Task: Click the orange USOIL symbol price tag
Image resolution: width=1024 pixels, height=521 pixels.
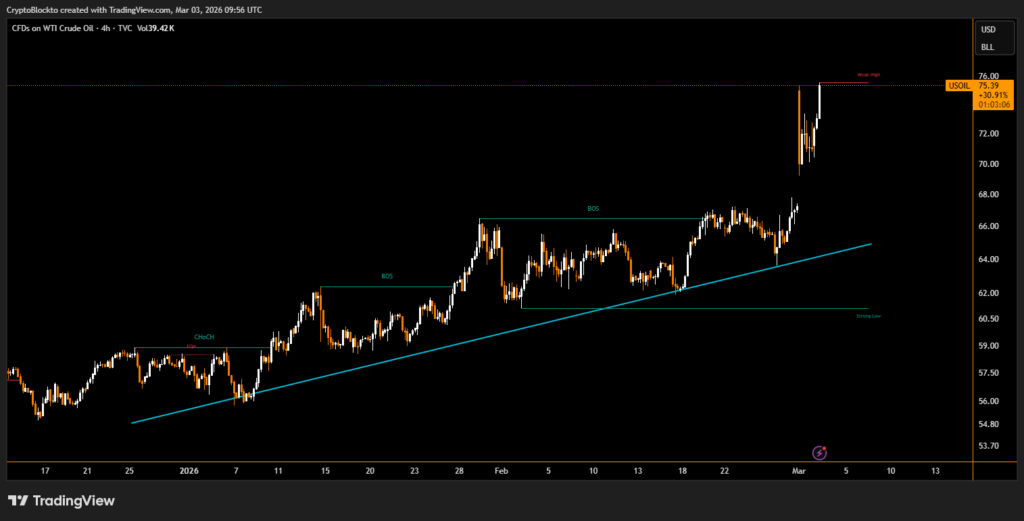Action: pyautogui.click(x=959, y=86)
